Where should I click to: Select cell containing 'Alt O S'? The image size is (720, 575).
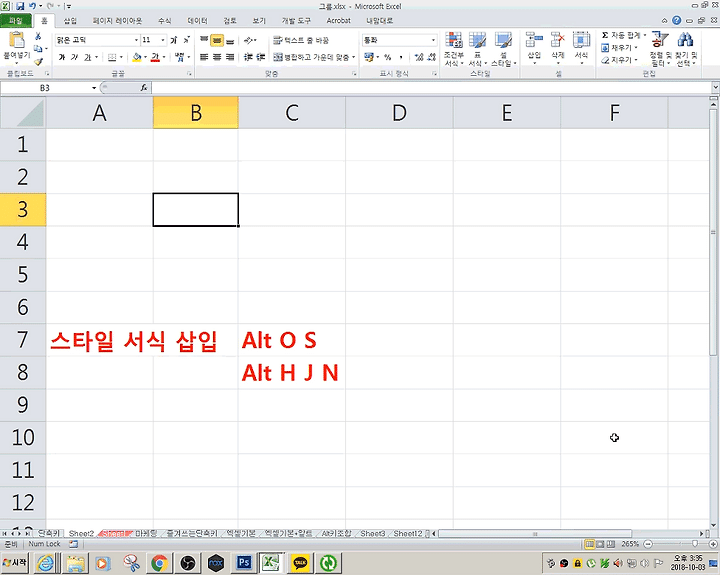(291, 340)
